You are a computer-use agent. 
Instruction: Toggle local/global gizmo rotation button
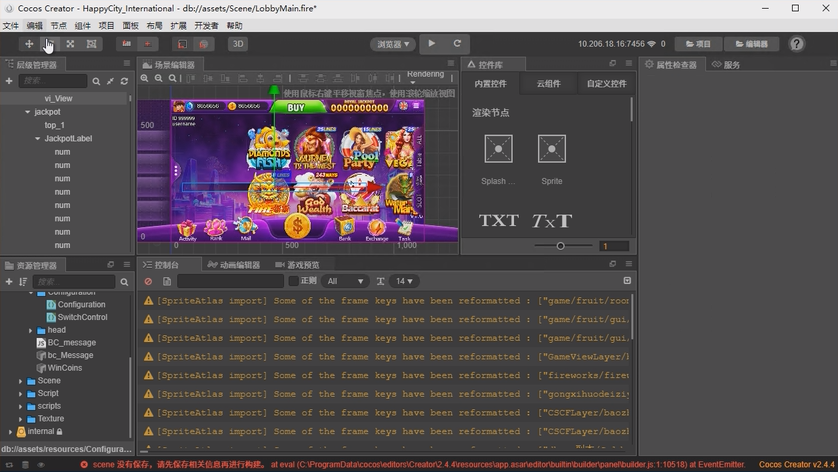coord(148,44)
